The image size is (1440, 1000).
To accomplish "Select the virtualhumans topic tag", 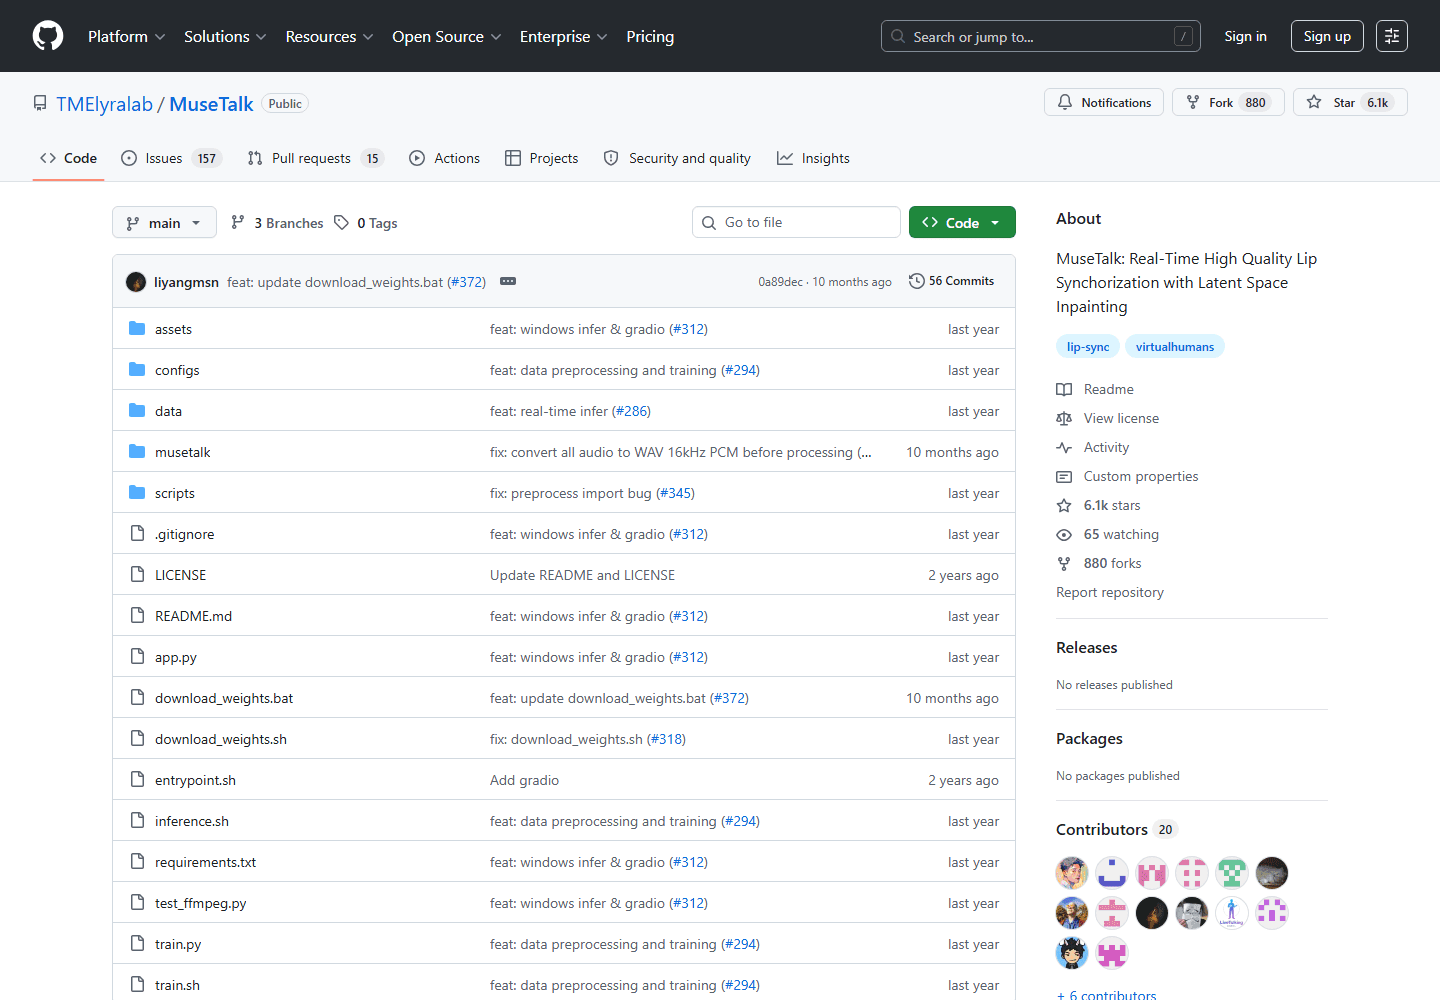I will (x=1175, y=347).
